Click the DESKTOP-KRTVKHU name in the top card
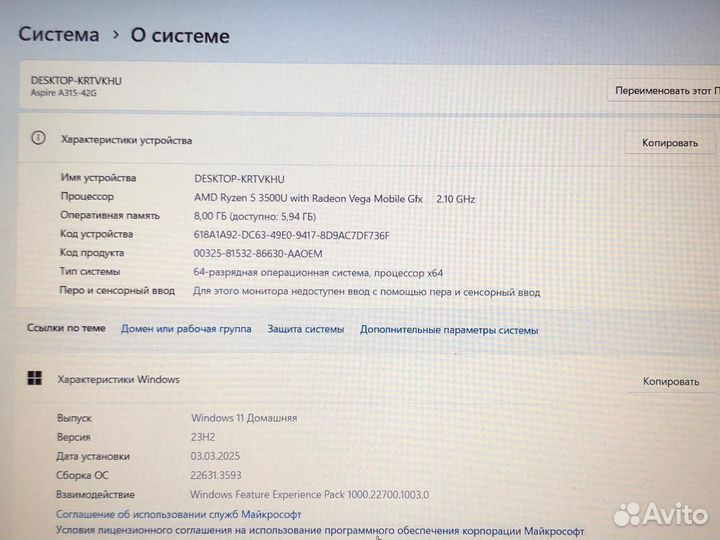 click(76, 81)
